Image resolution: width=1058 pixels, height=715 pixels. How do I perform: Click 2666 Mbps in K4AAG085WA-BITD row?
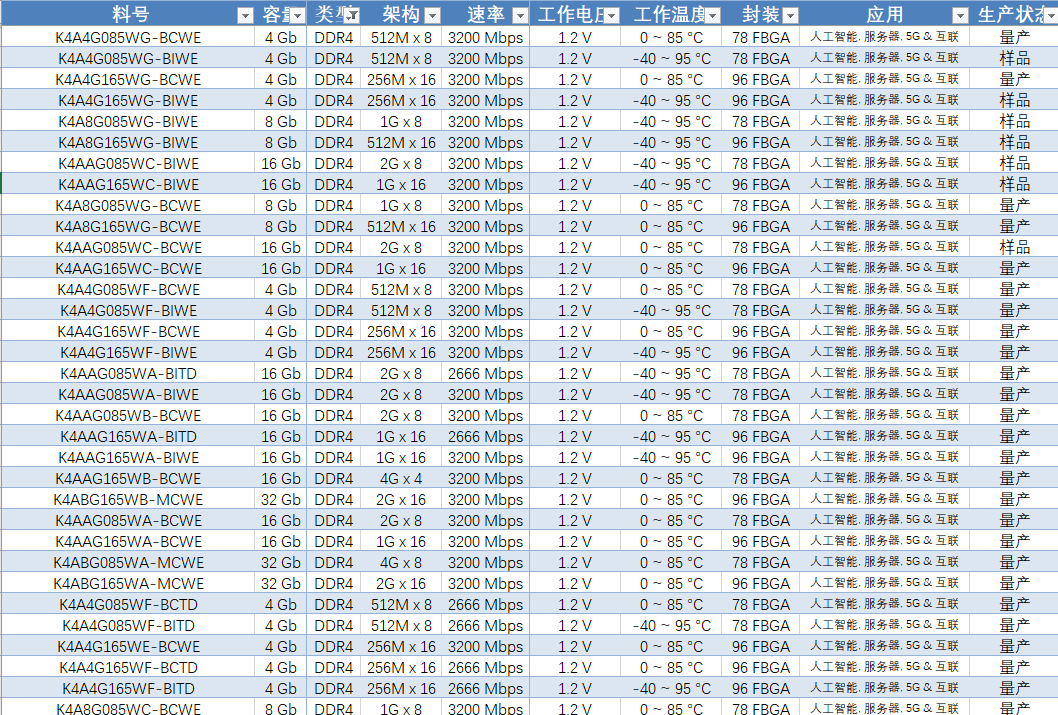pos(485,373)
